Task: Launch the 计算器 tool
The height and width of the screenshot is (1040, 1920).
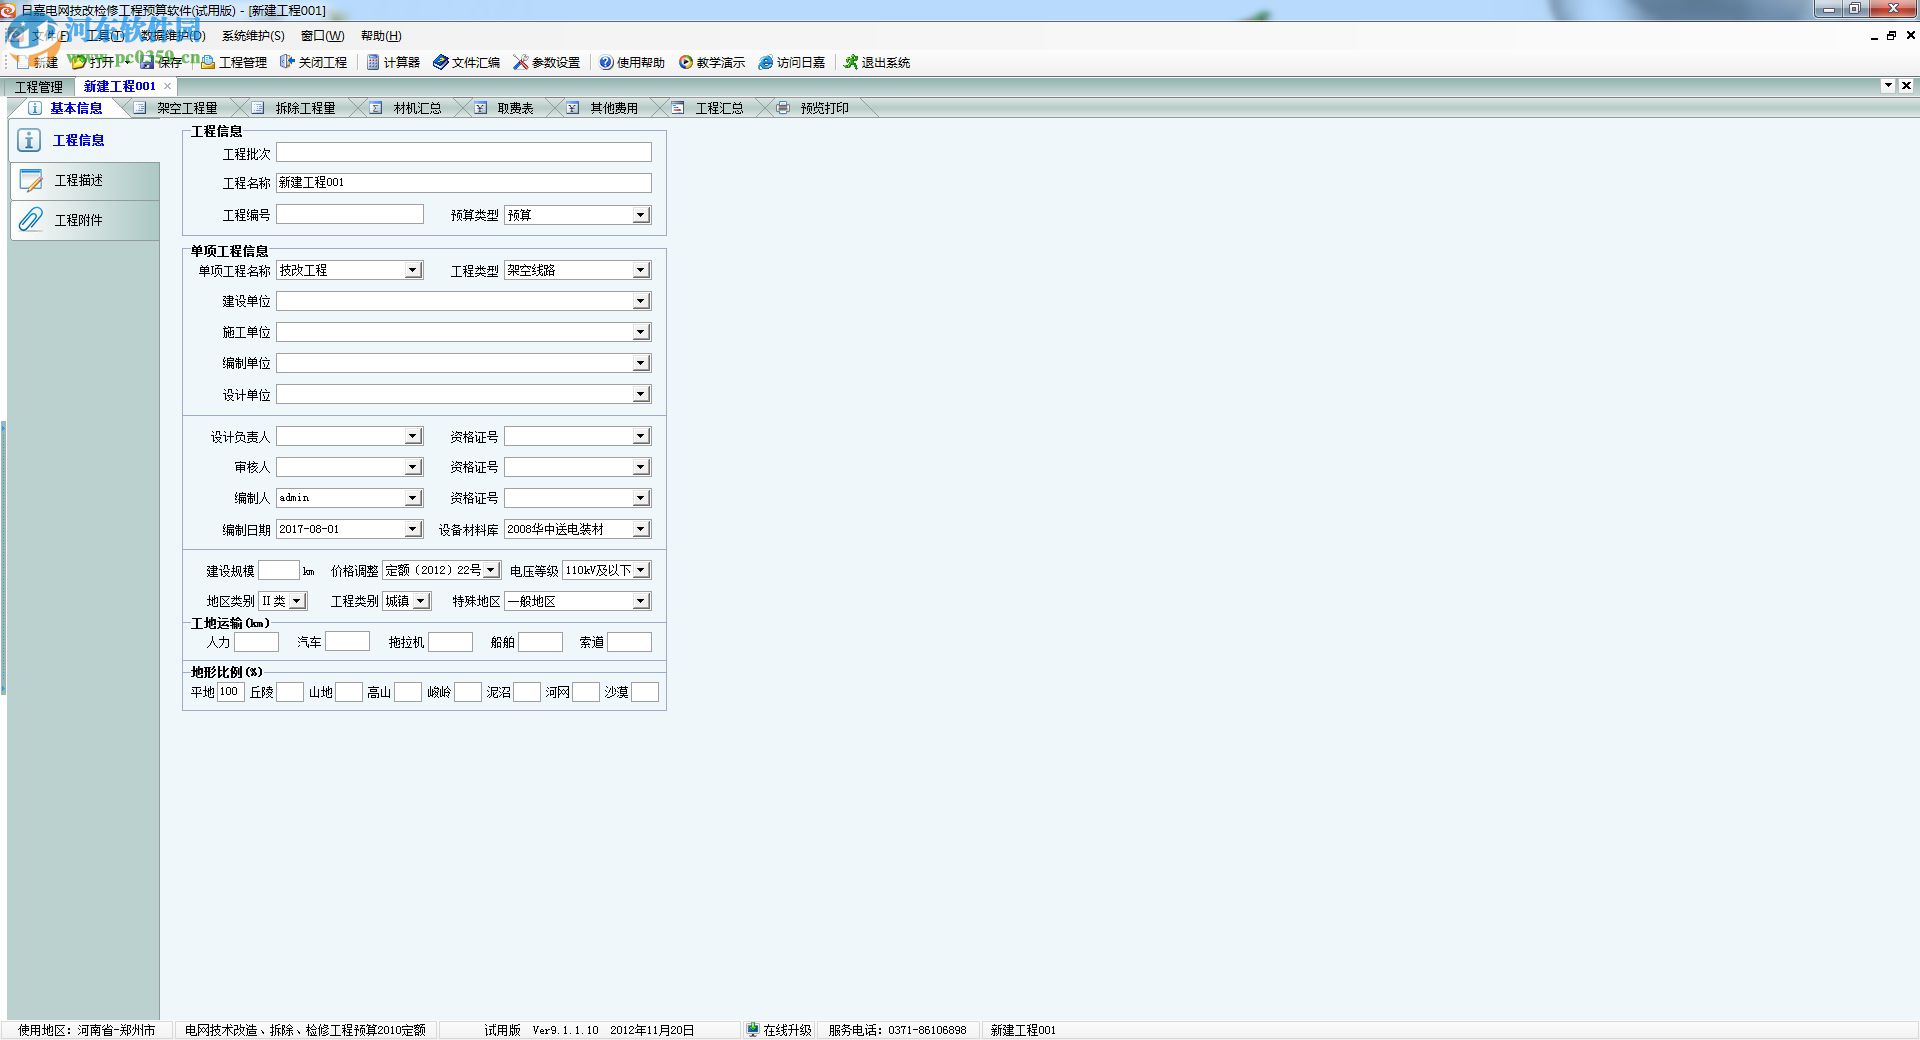Action: point(393,62)
